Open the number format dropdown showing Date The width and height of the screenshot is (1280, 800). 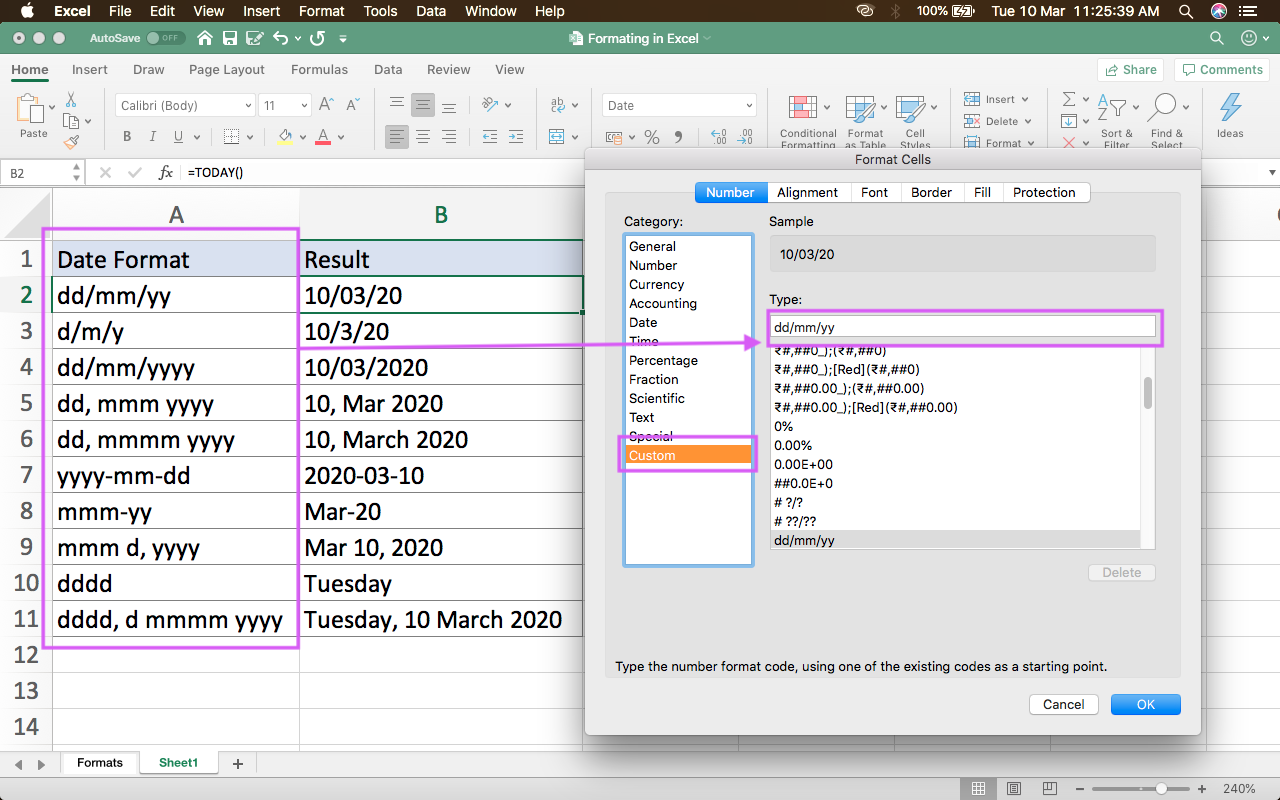click(678, 104)
